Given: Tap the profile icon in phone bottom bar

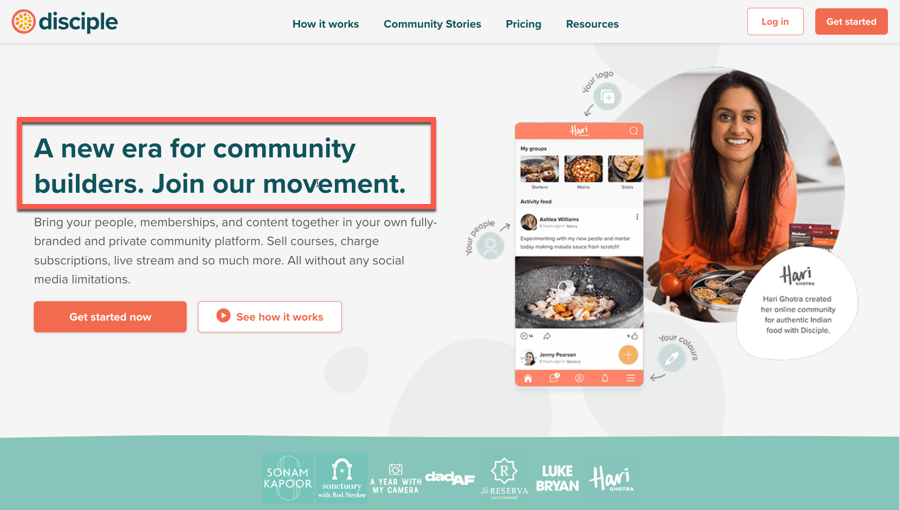Looking at the screenshot, I should tap(579, 378).
